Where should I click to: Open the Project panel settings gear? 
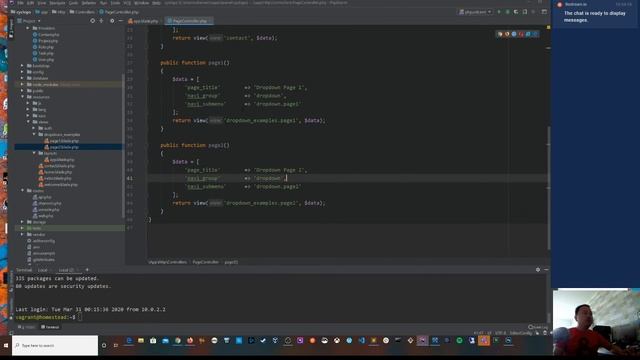point(112,20)
